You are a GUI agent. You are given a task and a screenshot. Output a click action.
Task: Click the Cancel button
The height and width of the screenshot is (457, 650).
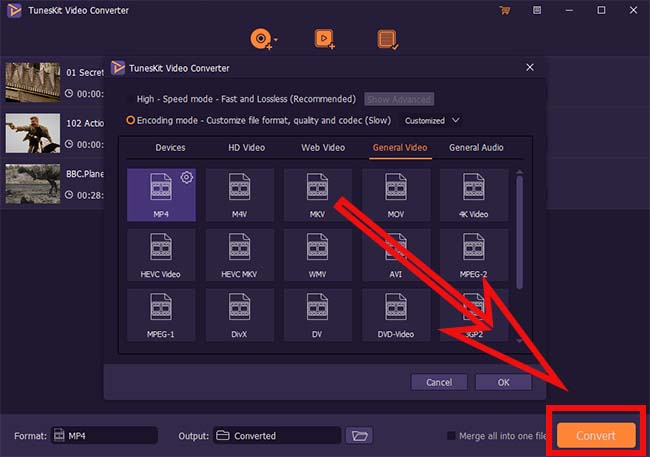coord(439,382)
